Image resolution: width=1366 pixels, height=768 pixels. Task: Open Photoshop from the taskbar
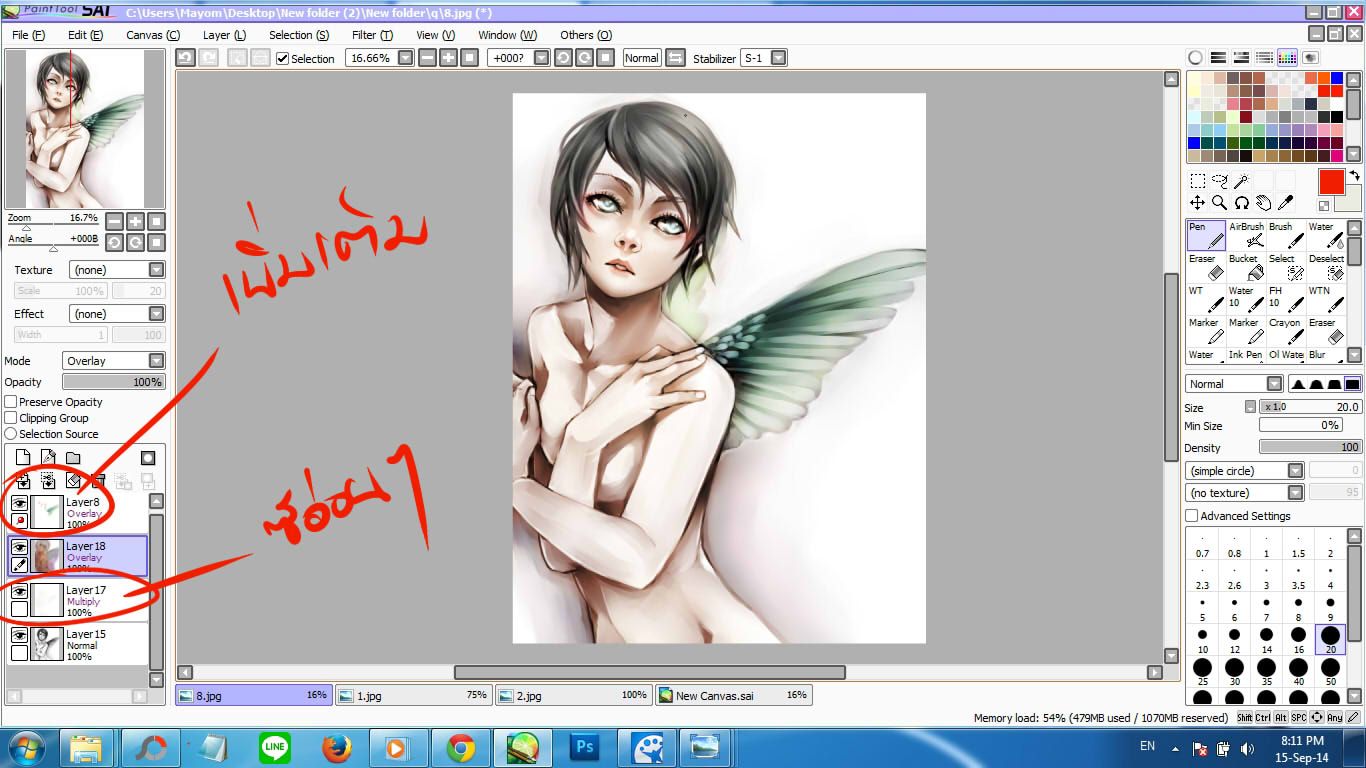583,747
